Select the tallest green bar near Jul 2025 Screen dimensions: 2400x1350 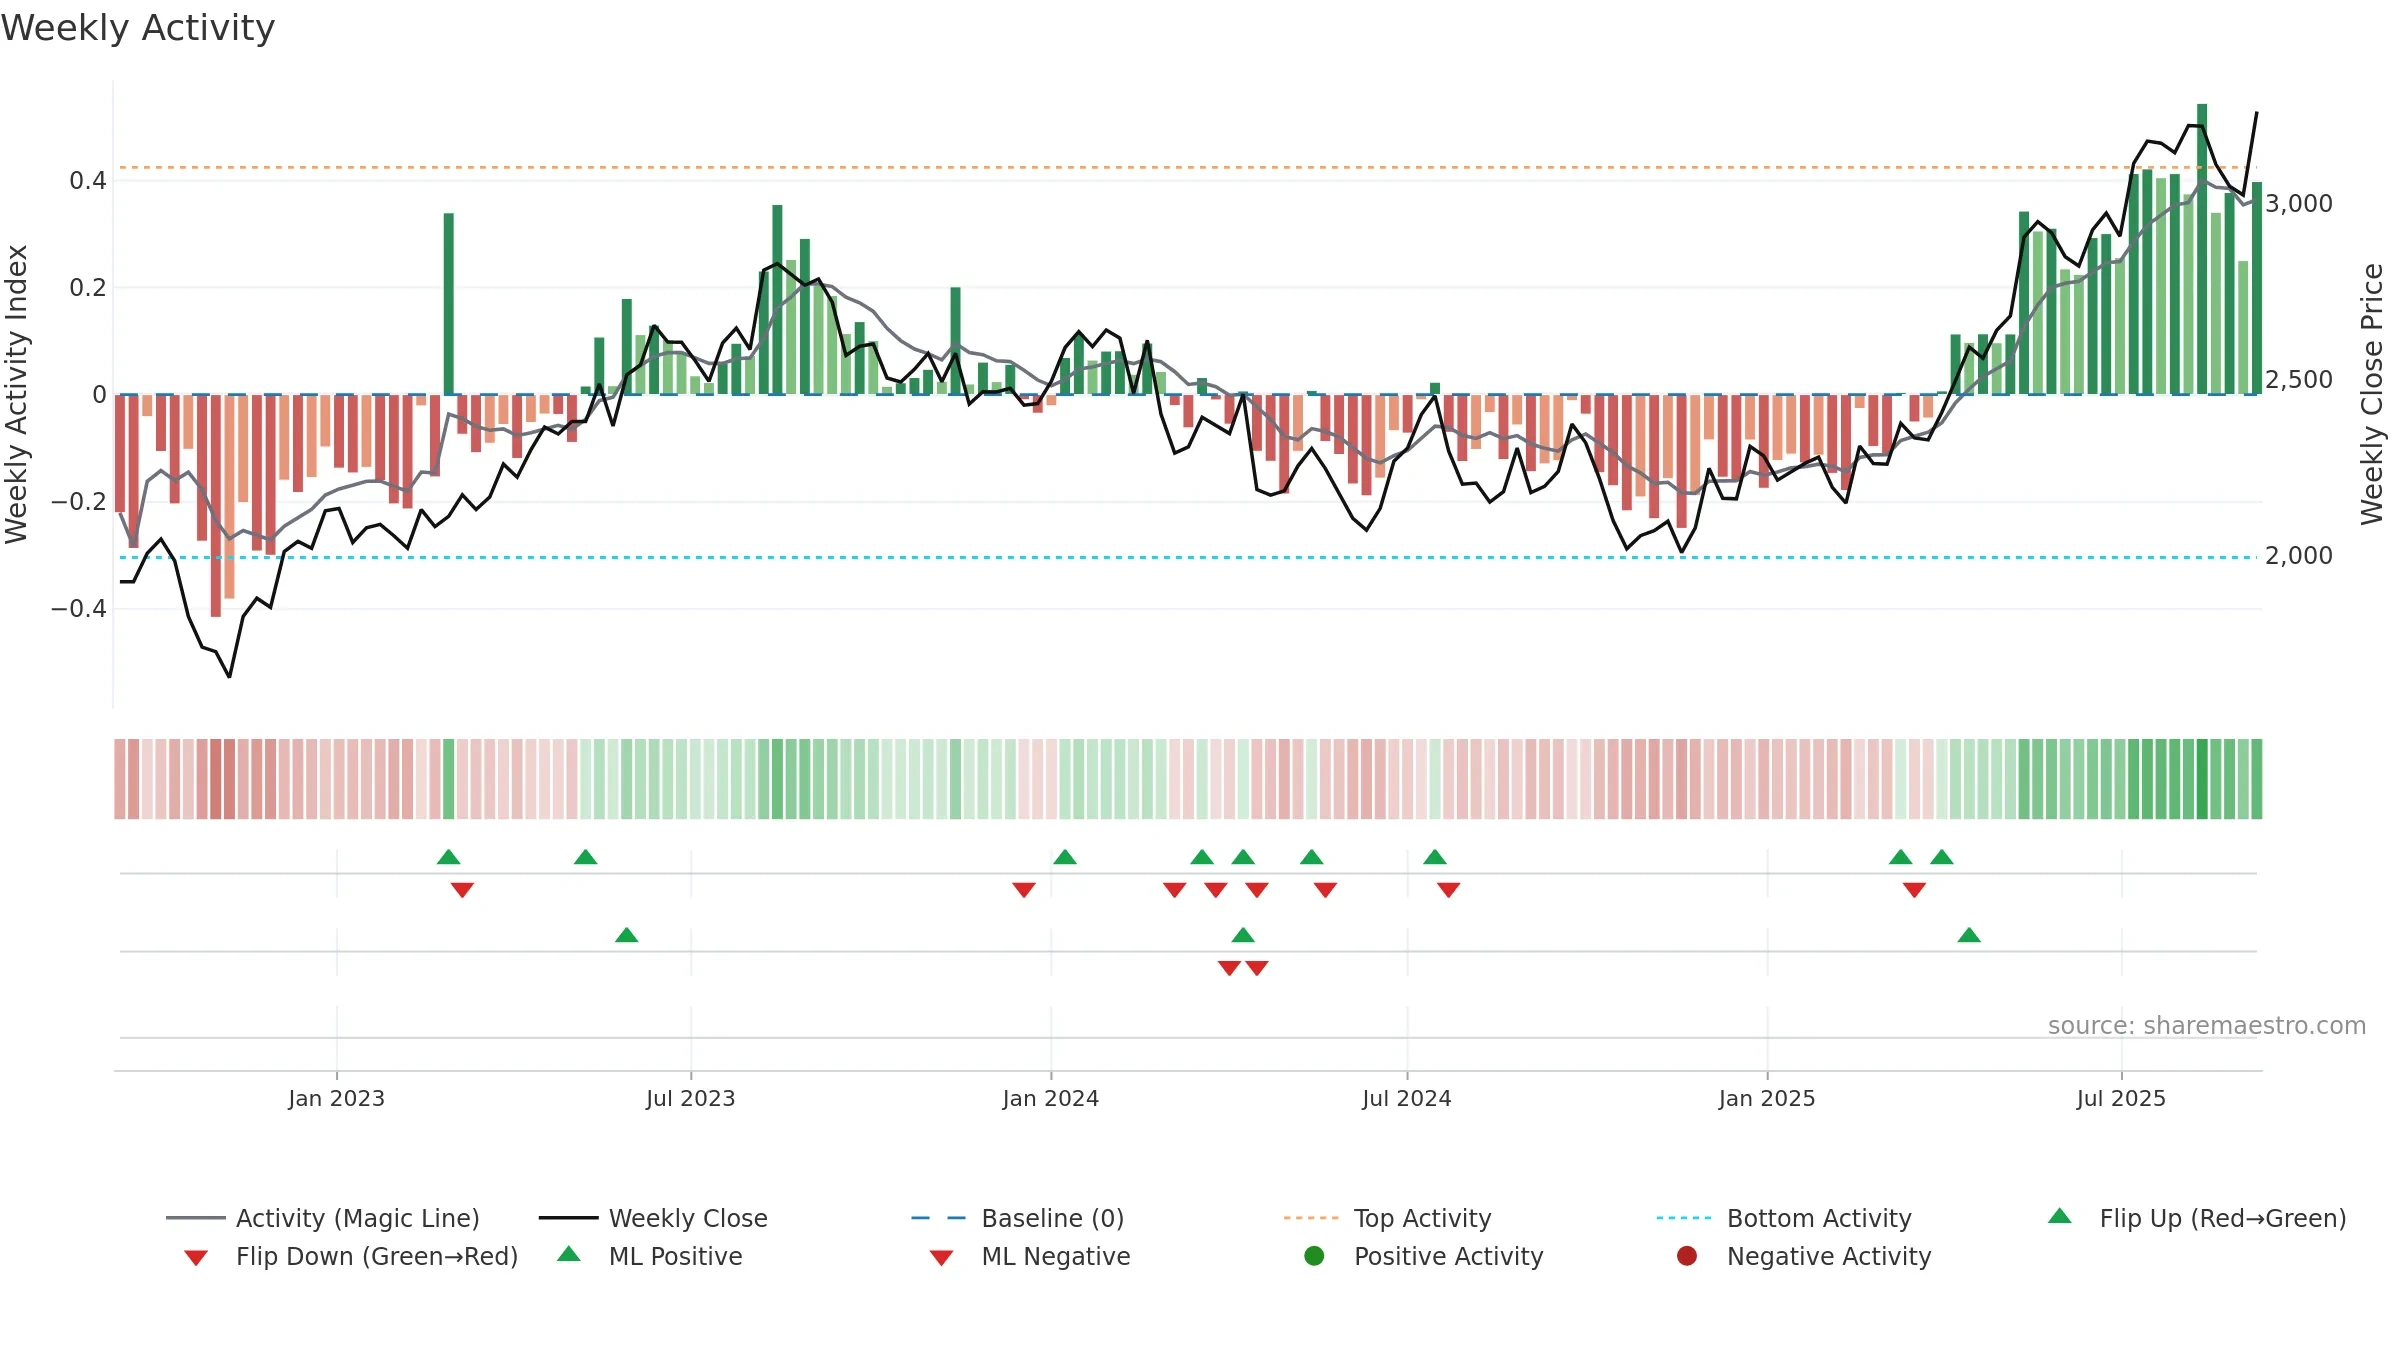tap(2202, 249)
